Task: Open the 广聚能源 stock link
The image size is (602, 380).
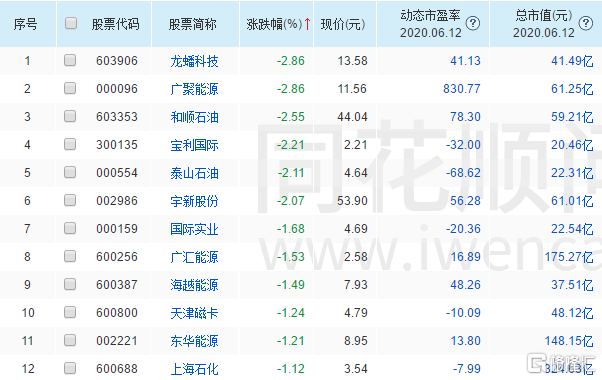Action: pos(194,89)
